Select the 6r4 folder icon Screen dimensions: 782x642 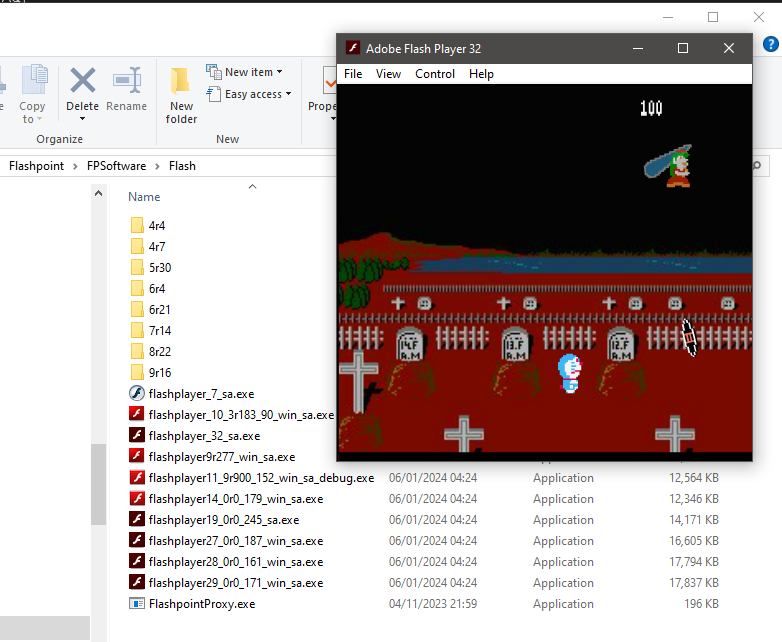pos(137,288)
